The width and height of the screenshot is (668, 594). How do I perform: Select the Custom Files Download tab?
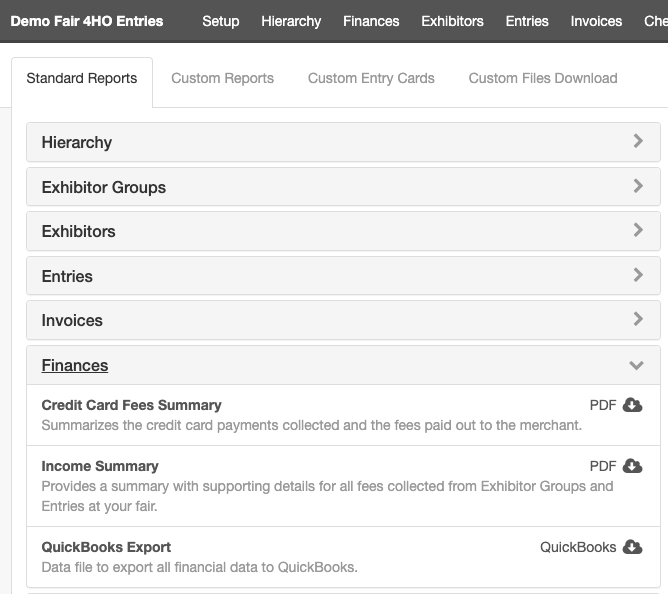tap(543, 78)
